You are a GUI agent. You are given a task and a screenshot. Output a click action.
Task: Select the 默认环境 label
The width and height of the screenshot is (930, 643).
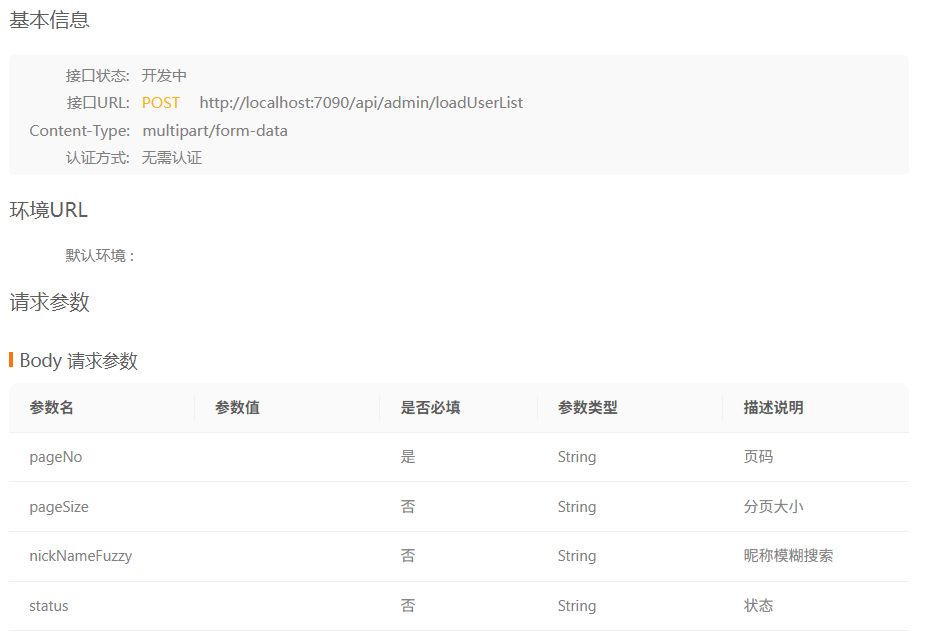click(x=100, y=256)
